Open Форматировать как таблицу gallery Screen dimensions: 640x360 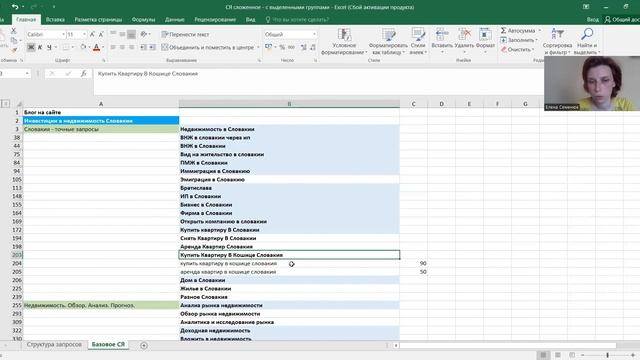point(388,41)
